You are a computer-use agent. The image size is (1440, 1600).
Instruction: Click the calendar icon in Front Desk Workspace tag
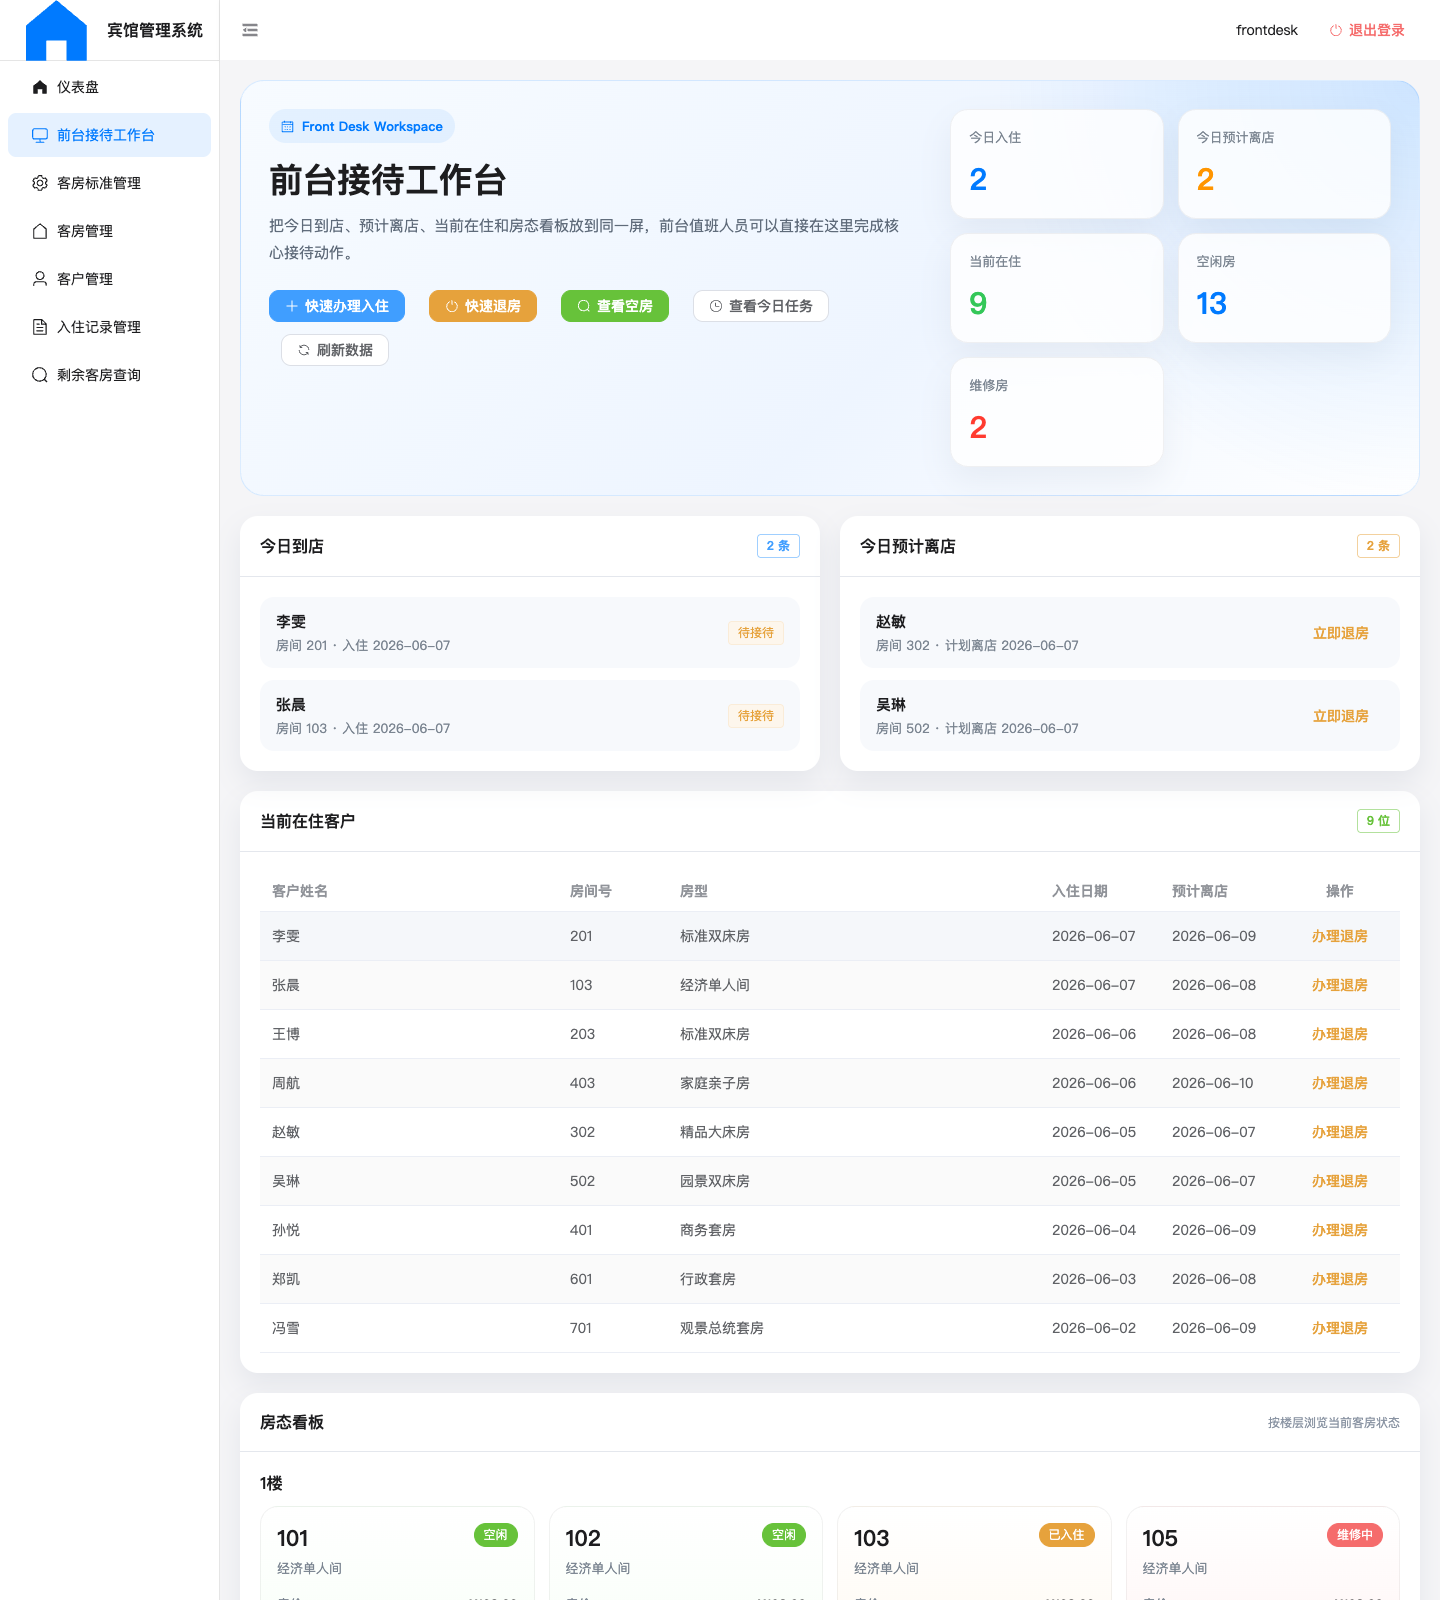tap(288, 127)
